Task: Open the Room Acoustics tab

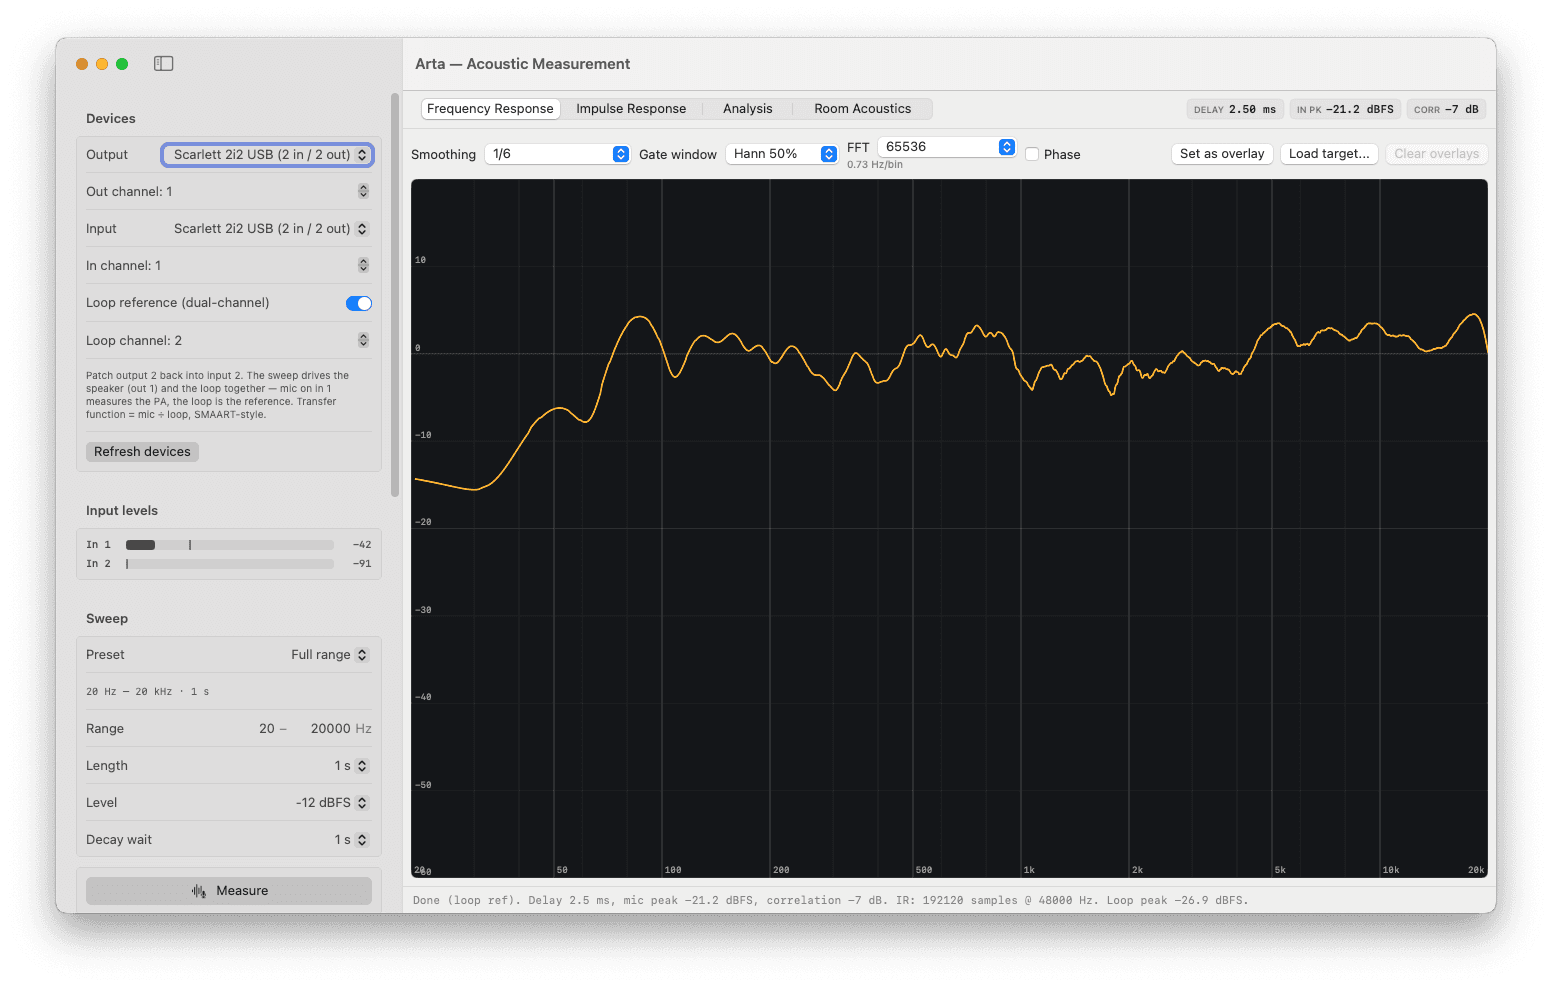Action: [862, 109]
